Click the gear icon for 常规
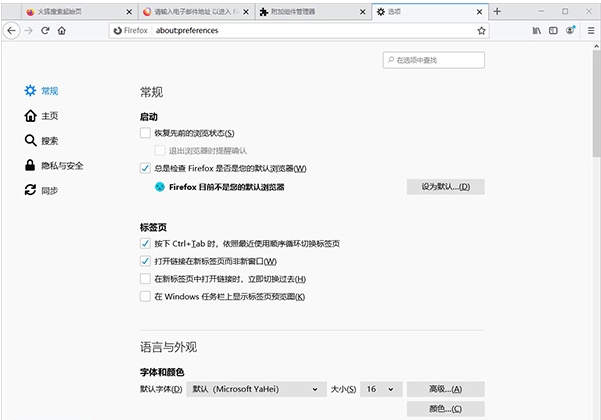 coord(30,90)
